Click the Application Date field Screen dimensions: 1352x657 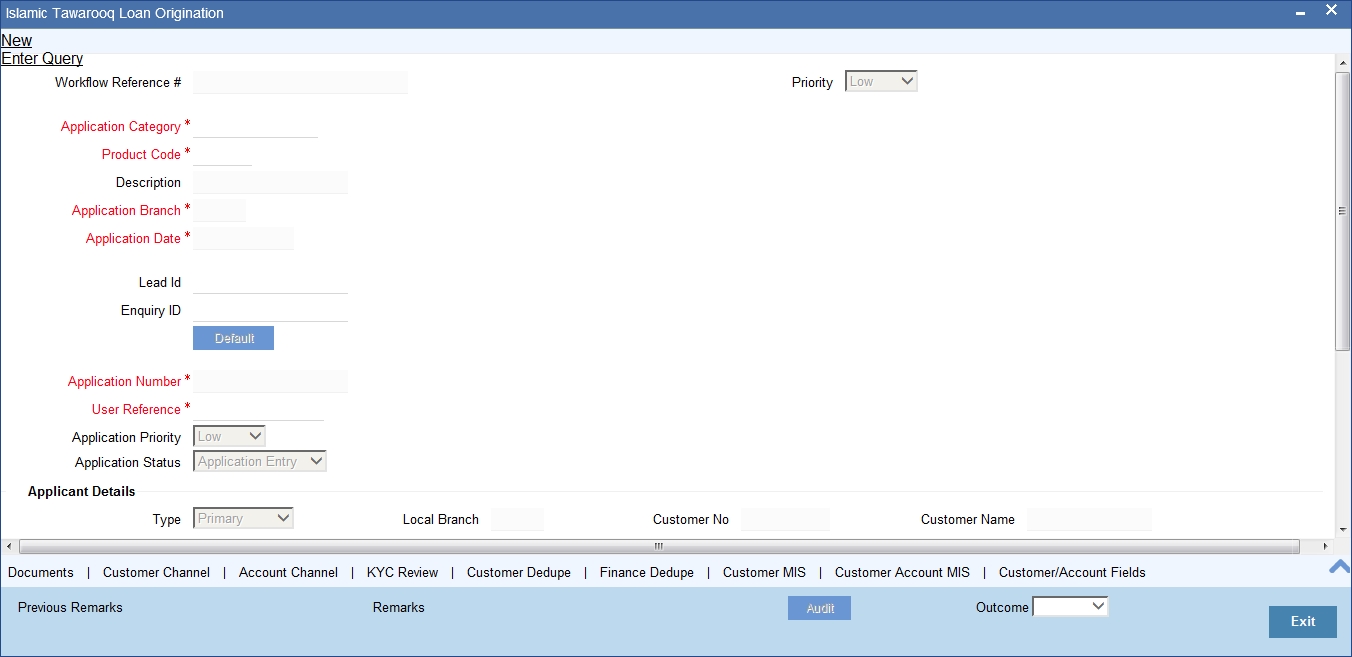point(243,238)
